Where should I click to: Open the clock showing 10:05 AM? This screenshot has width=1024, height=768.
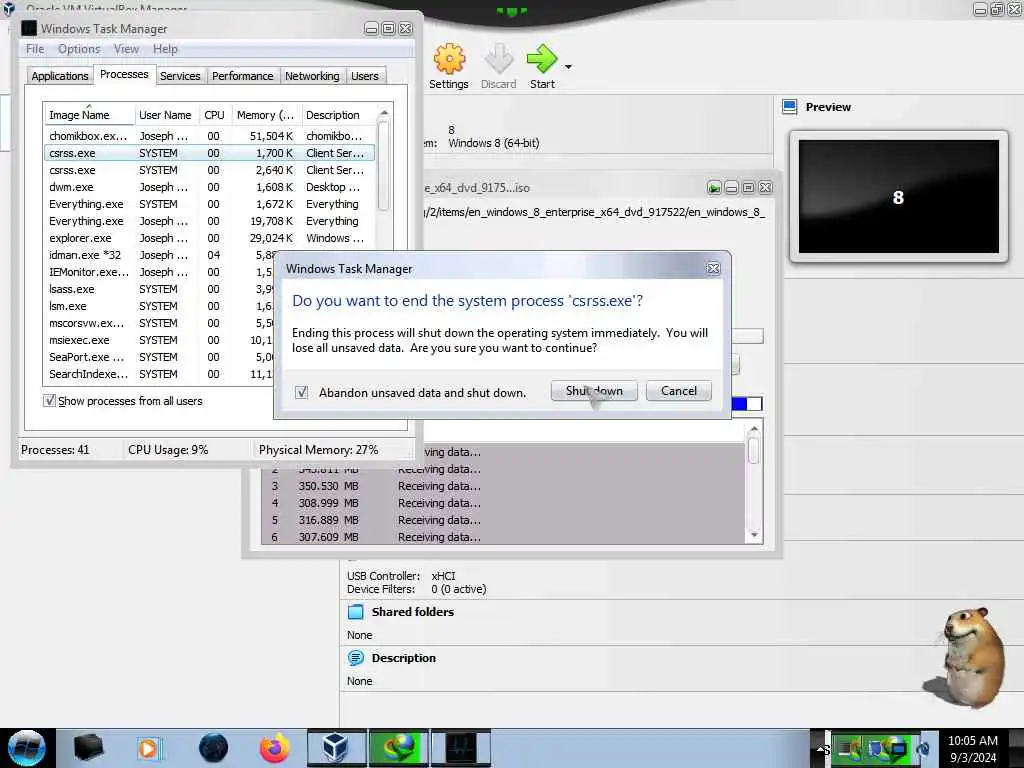click(972, 748)
